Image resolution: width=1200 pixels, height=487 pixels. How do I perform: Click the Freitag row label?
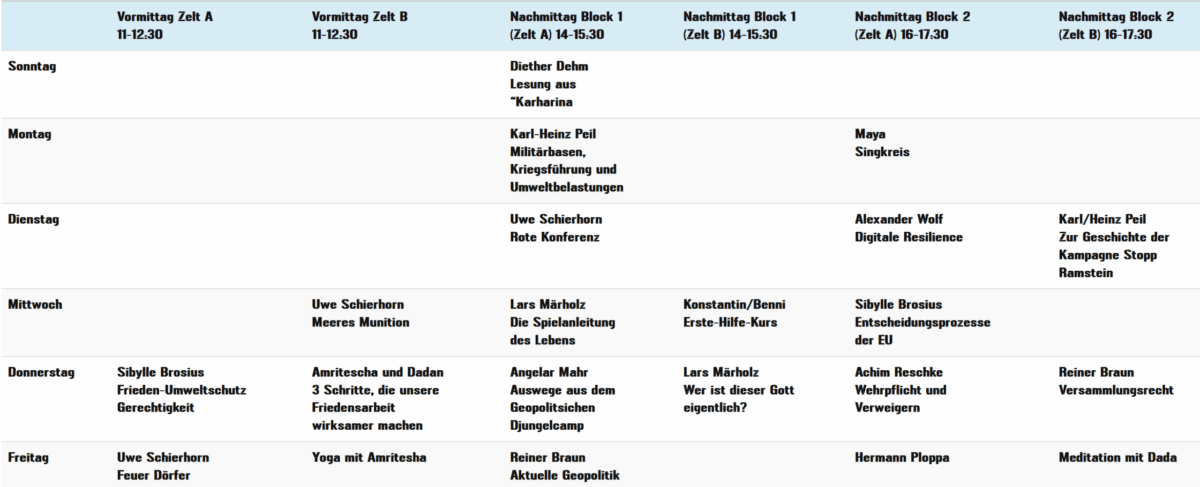[x=28, y=457]
